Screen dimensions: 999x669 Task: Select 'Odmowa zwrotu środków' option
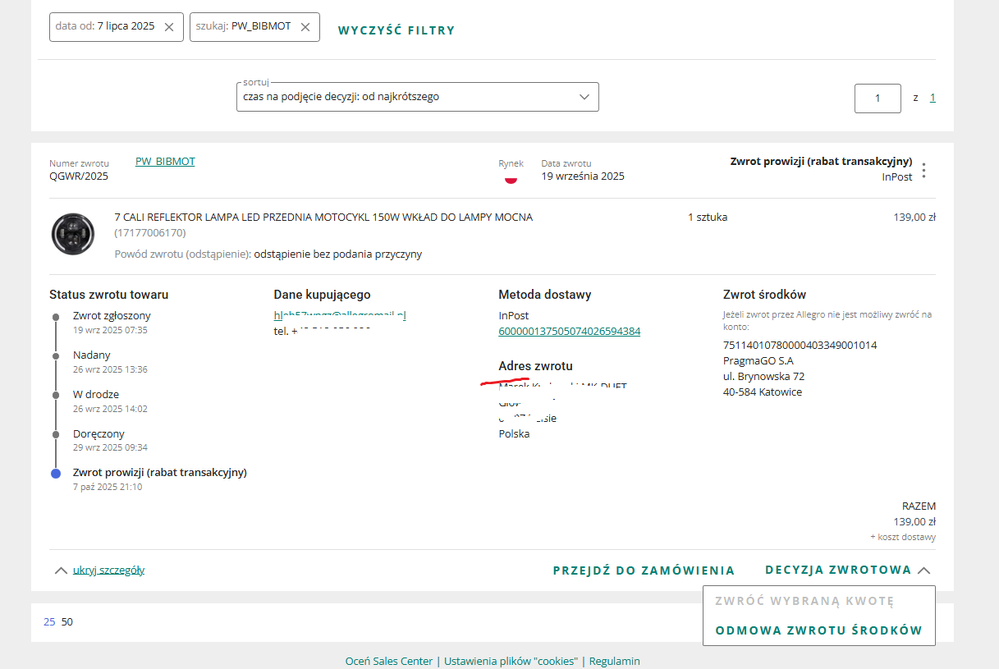(x=818, y=630)
